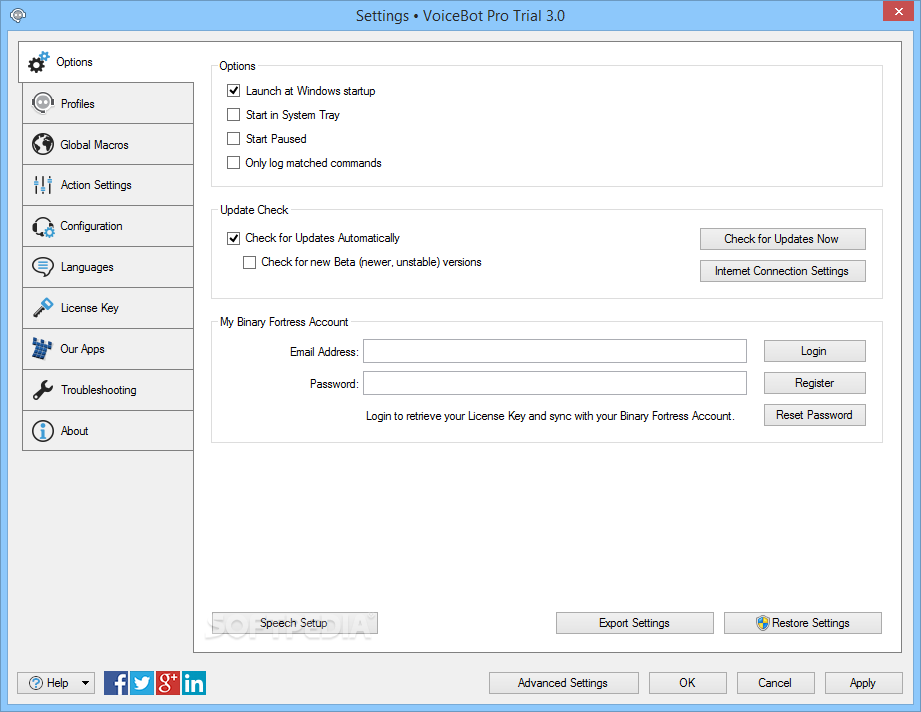Click the Global Macros globe icon
921x712 pixels.
pyautogui.click(x=43, y=144)
